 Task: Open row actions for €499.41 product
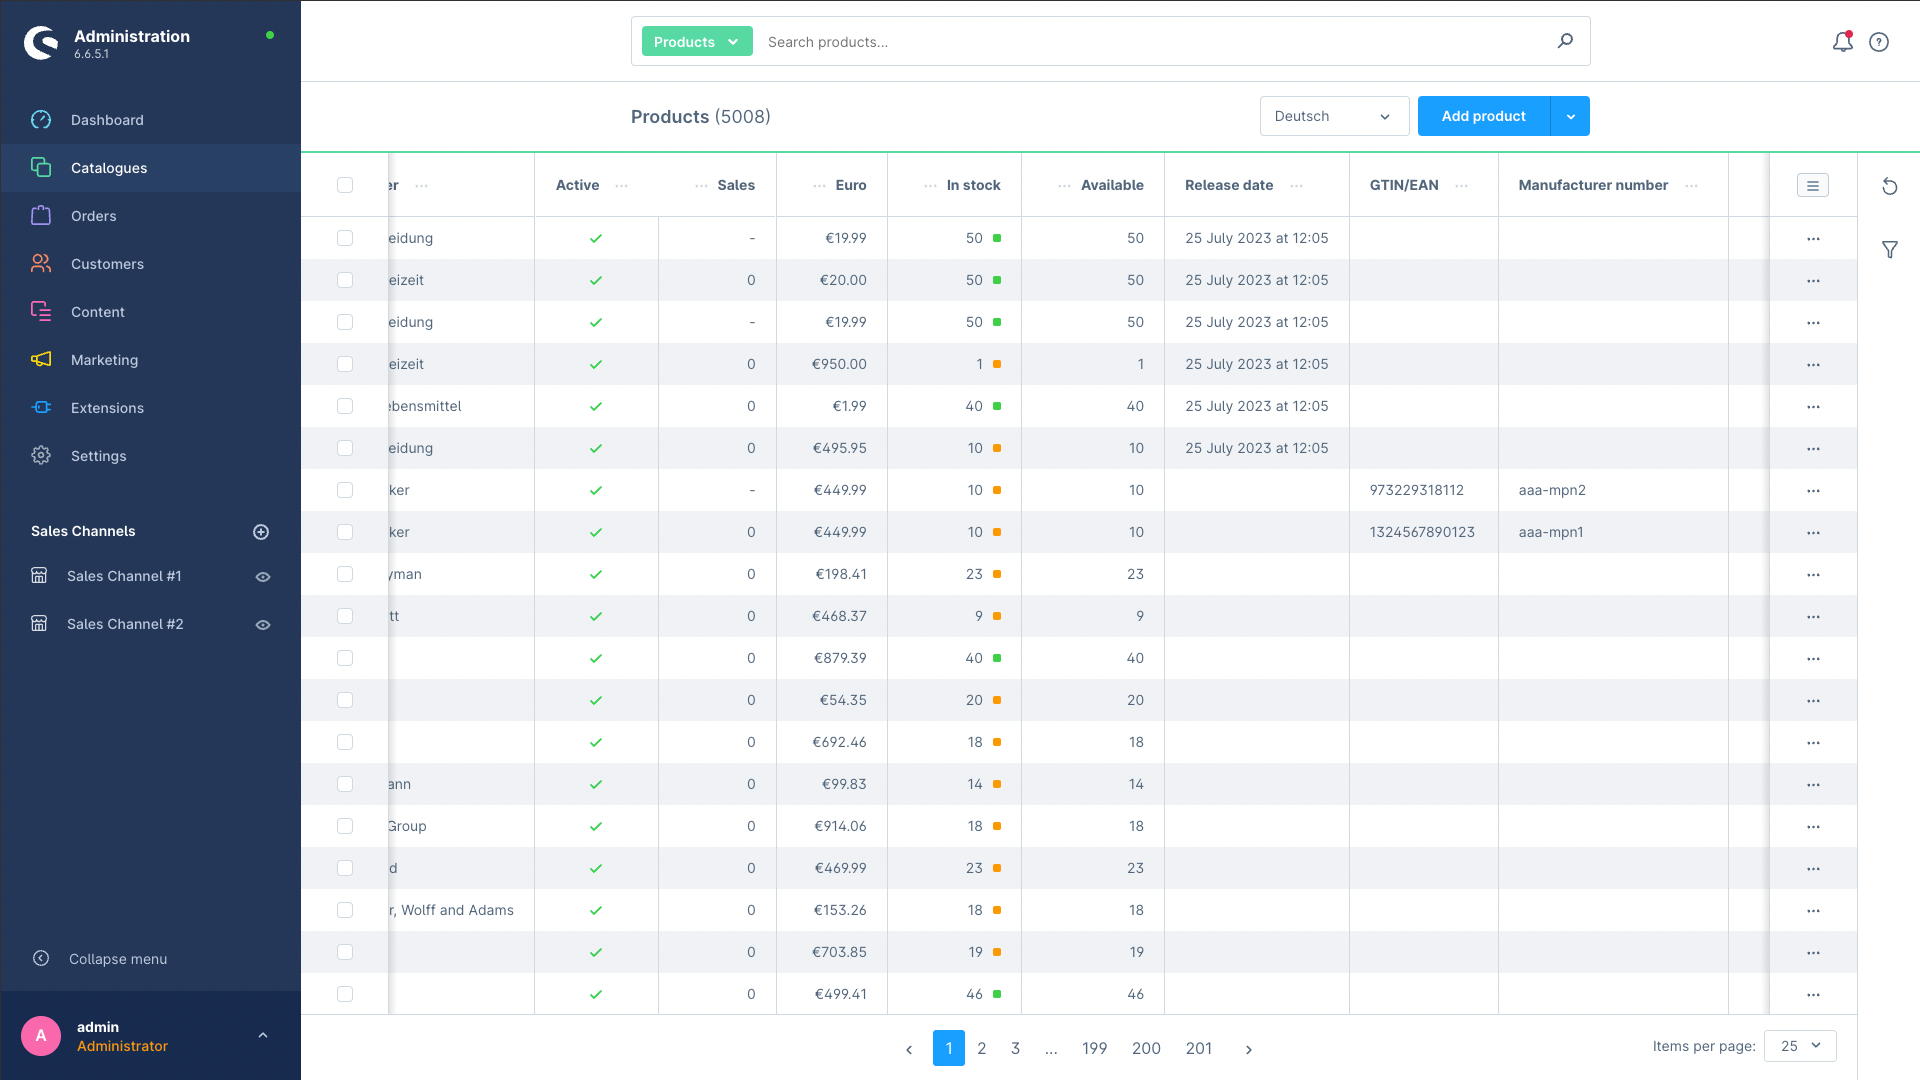coord(1813,995)
